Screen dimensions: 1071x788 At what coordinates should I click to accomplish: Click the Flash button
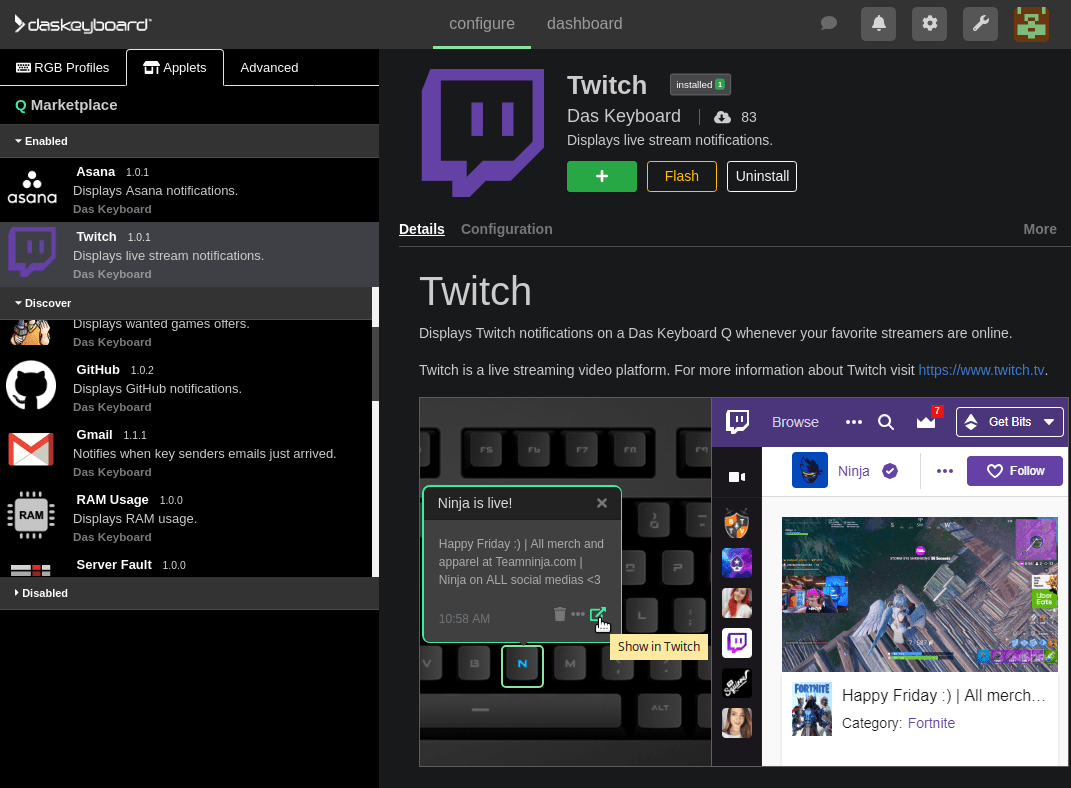(x=682, y=176)
